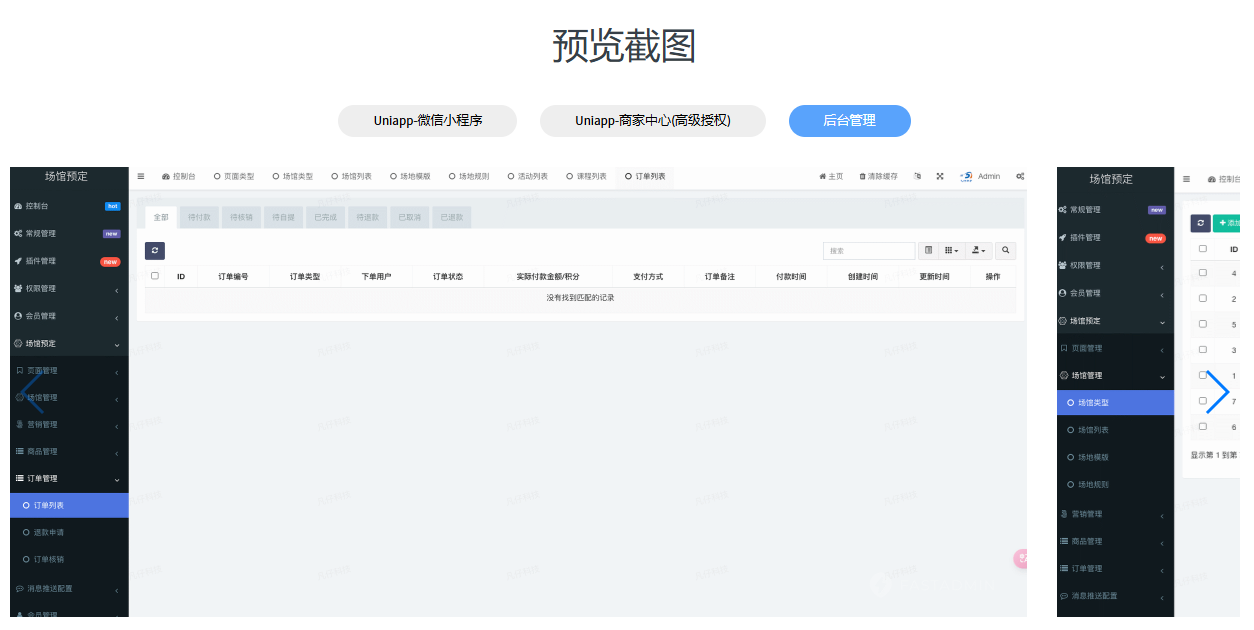This screenshot has width=1254, height=630.
Task: Click the 清除缓存 trash icon
Action: tap(863, 177)
